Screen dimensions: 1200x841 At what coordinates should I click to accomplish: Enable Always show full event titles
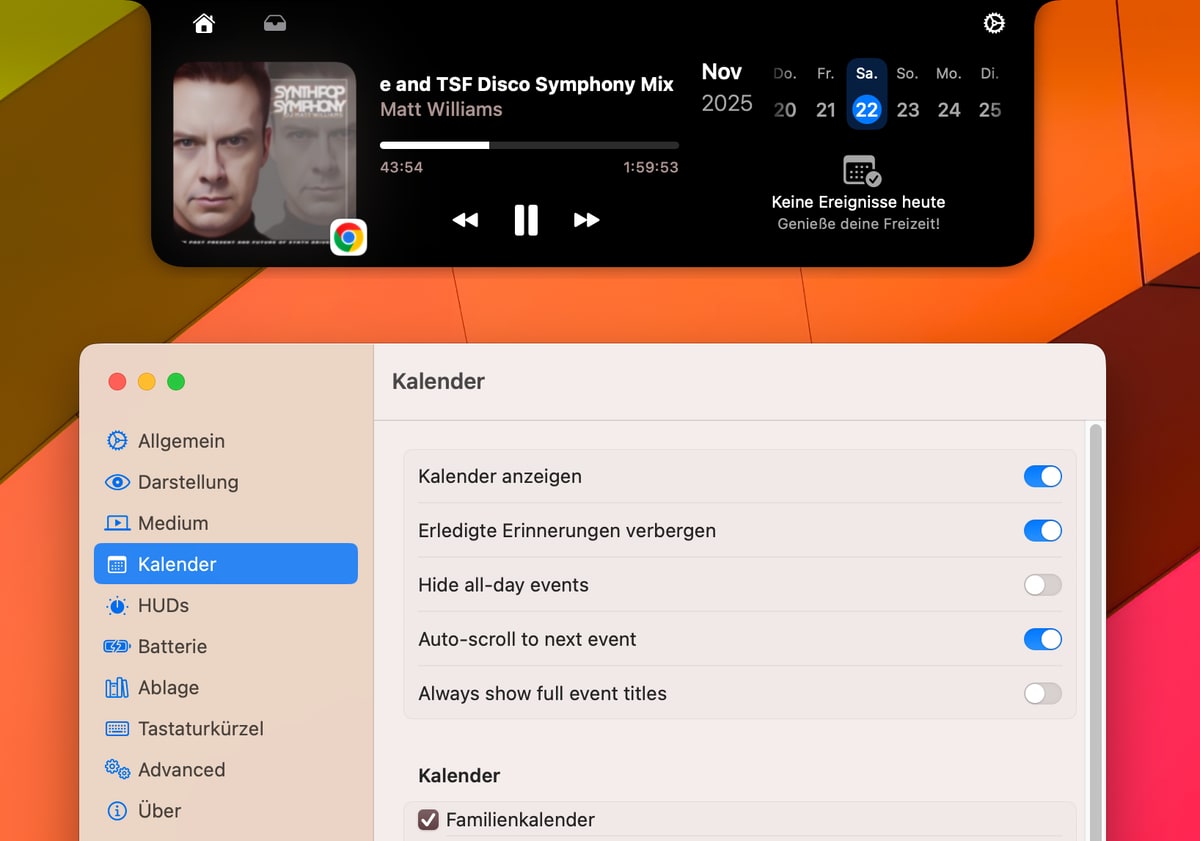pos(1042,693)
